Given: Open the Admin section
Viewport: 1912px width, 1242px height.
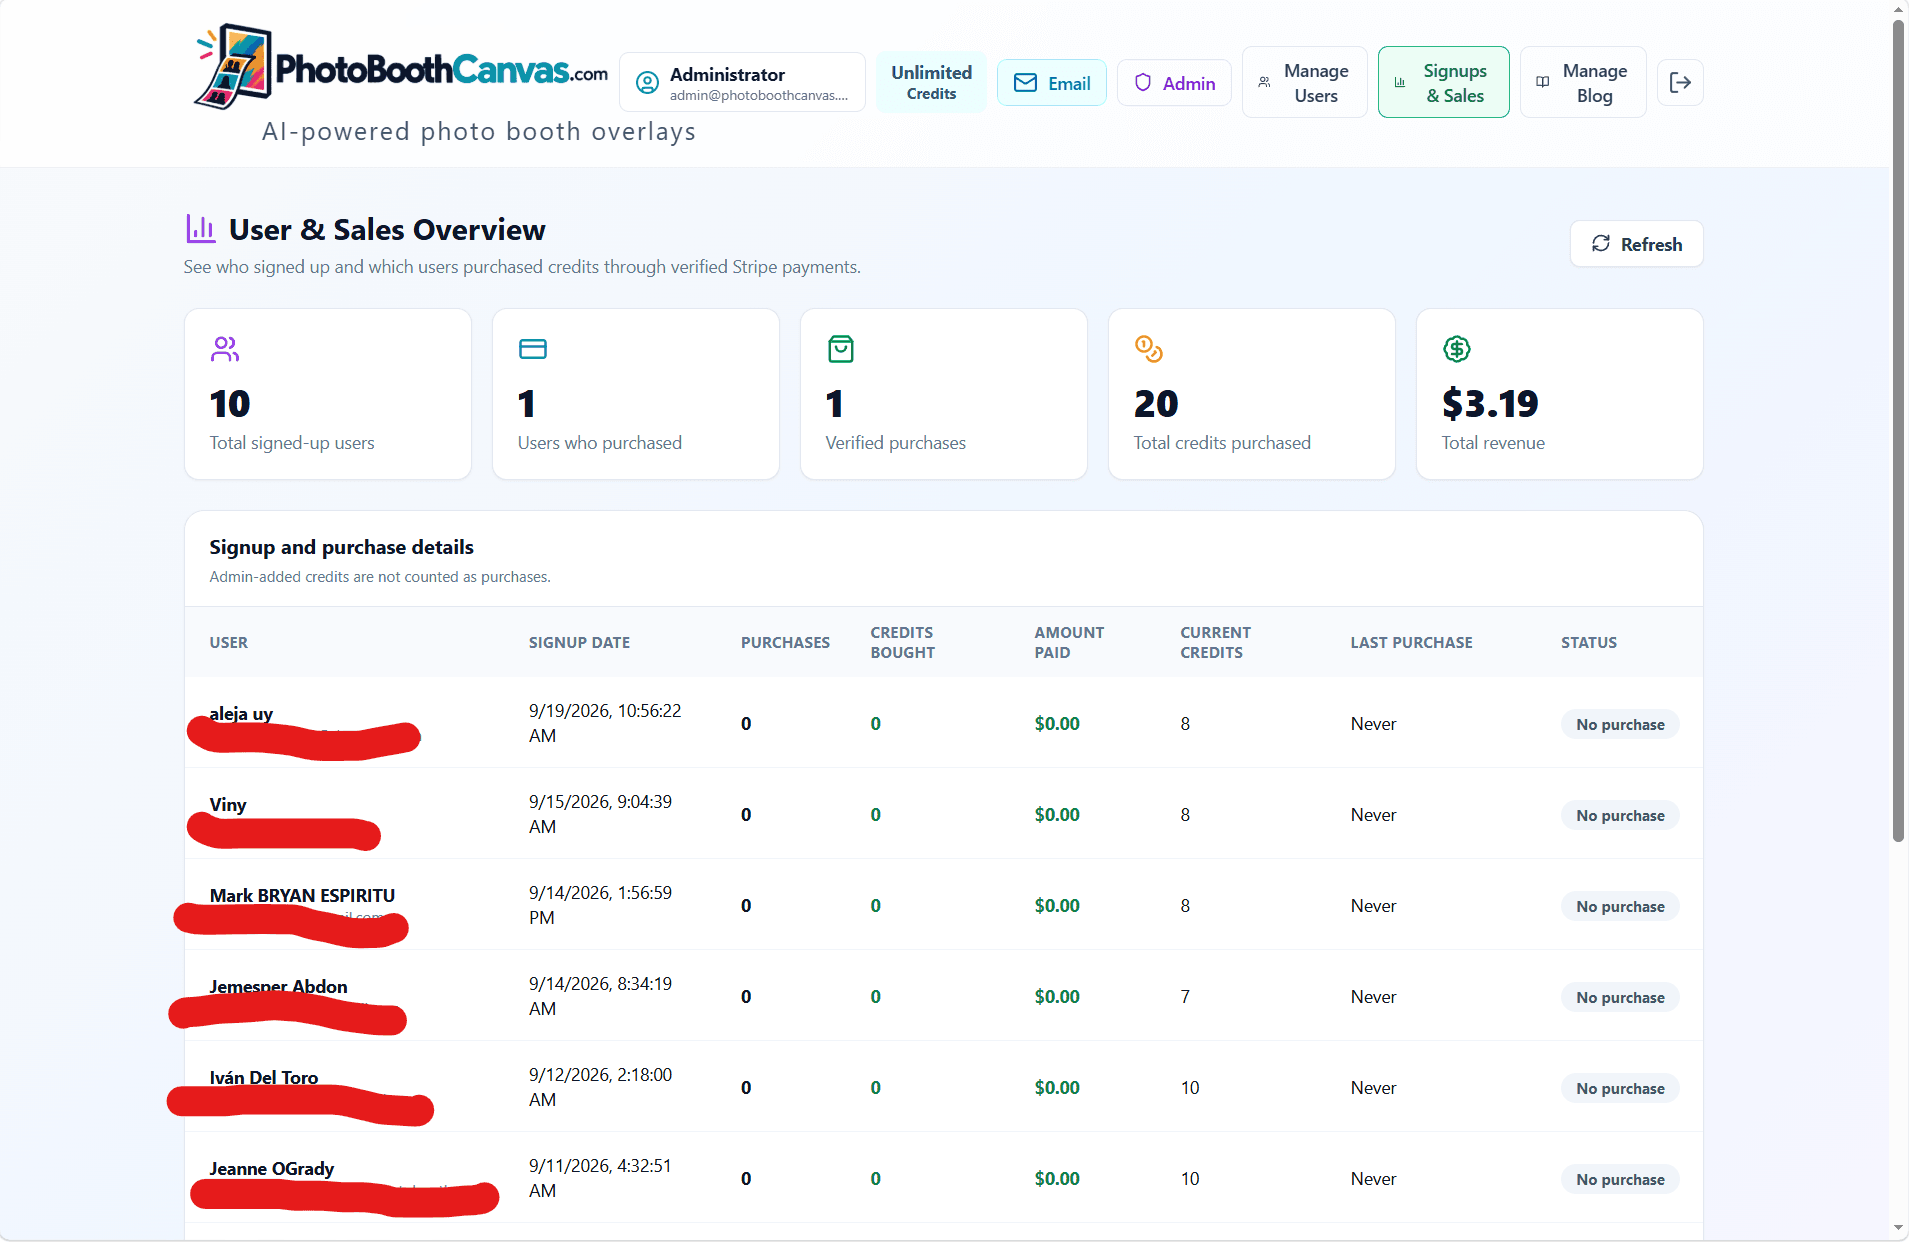Looking at the screenshot, I should click(1174, 83).
